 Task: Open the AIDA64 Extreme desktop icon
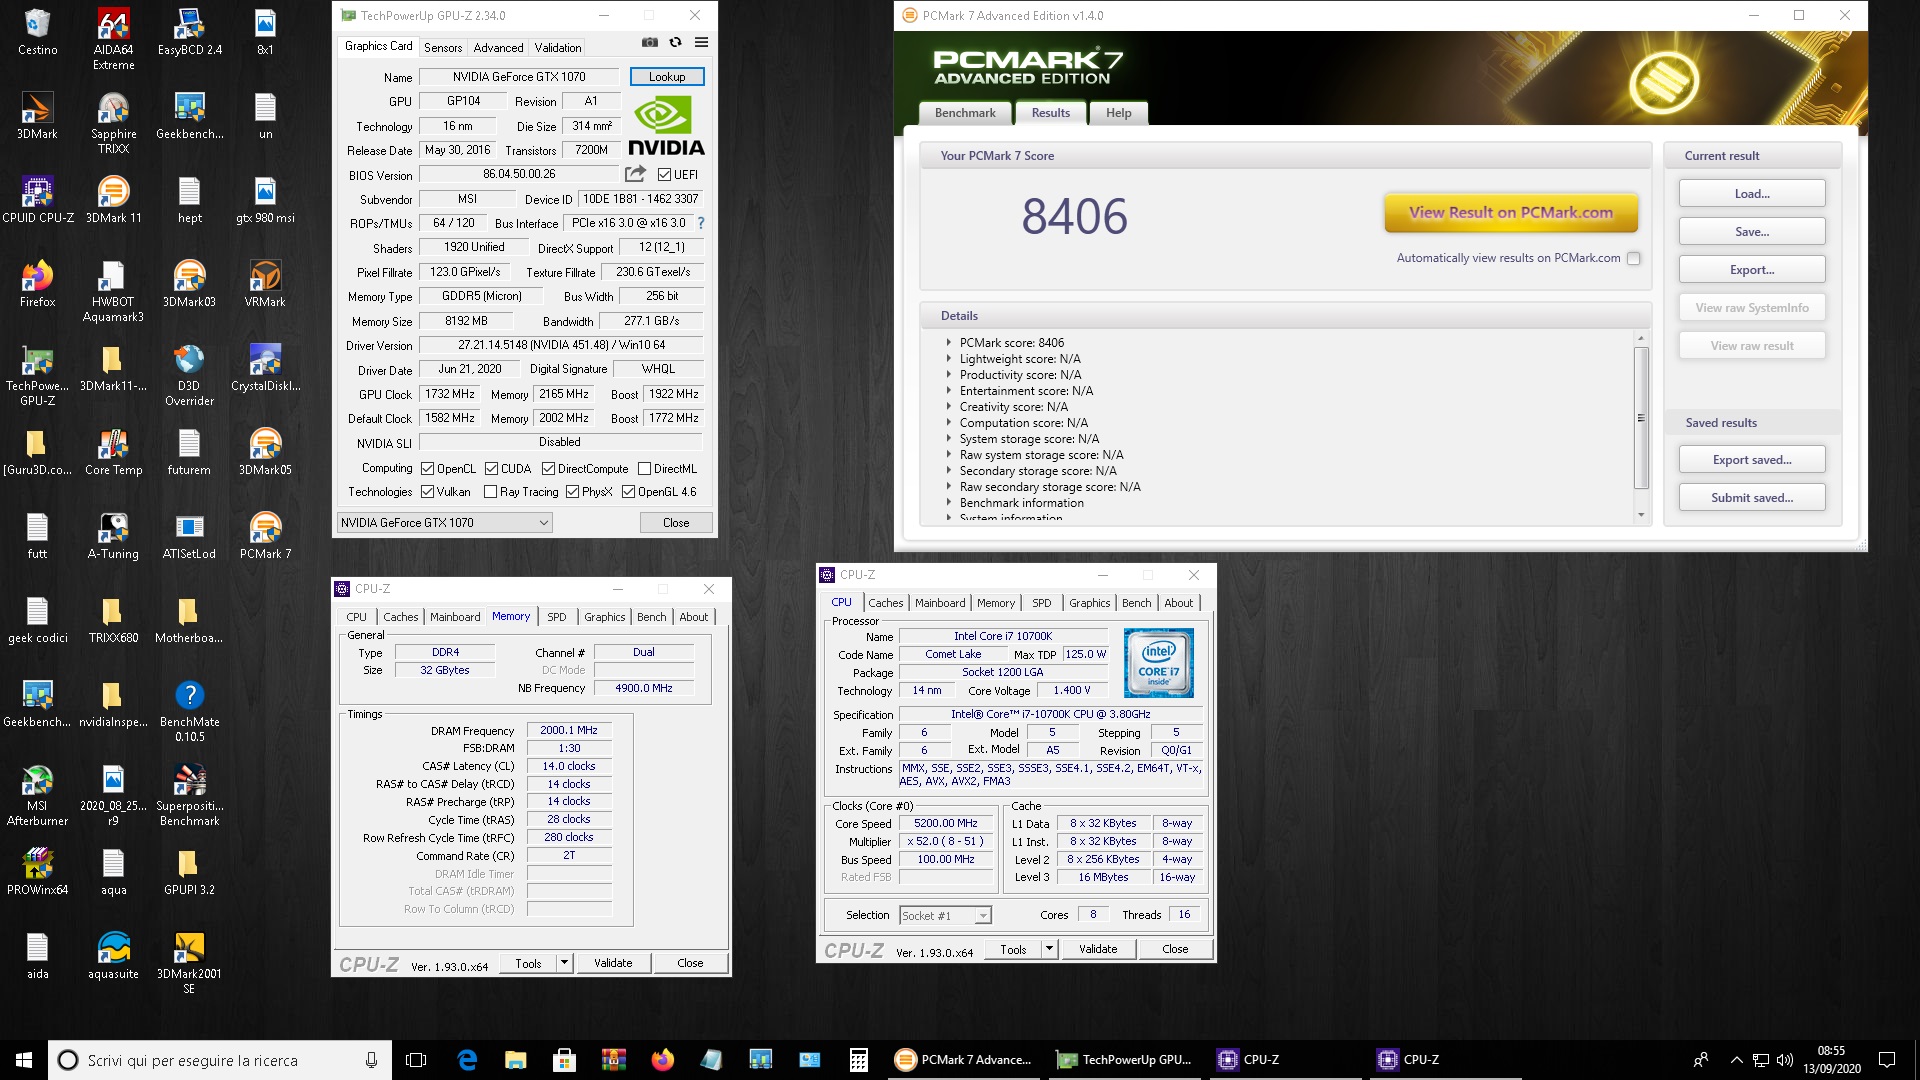point(113,40)
